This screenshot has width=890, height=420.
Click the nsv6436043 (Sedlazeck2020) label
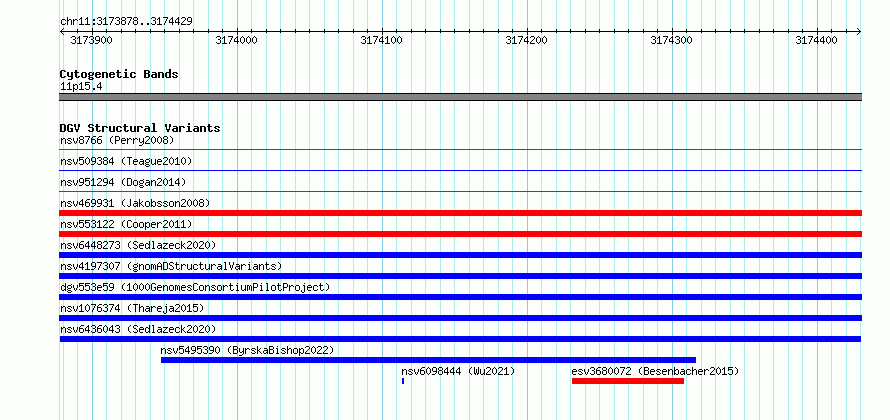pos(138,329)
